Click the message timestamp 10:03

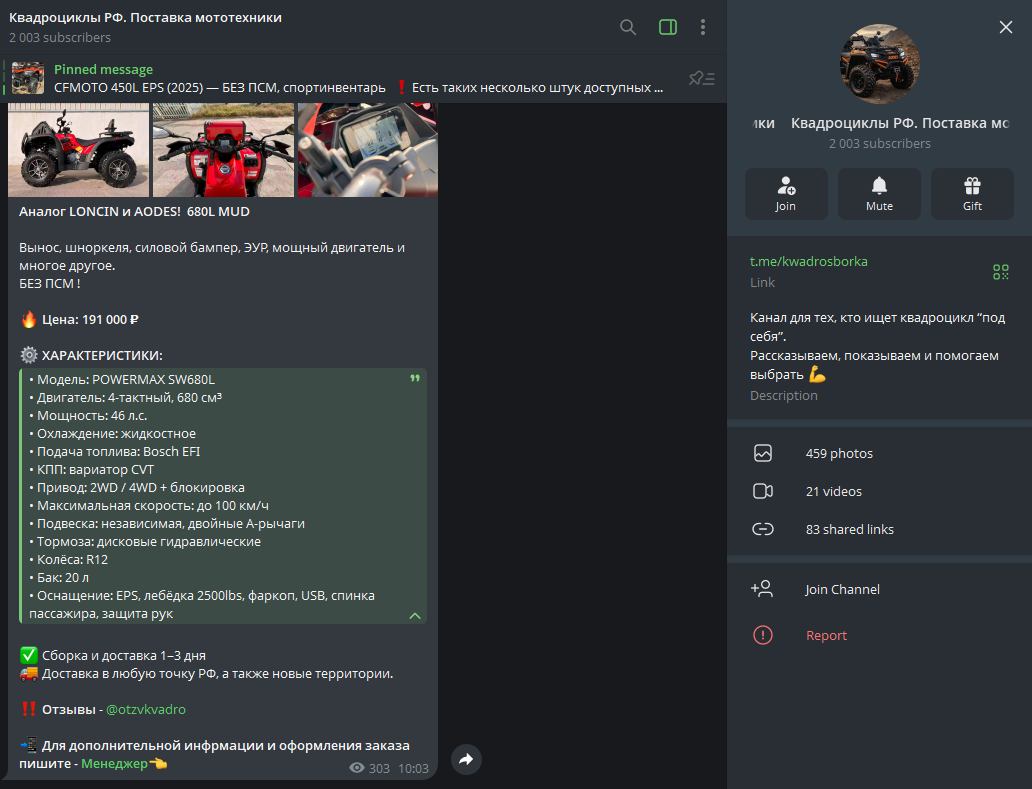413,768
